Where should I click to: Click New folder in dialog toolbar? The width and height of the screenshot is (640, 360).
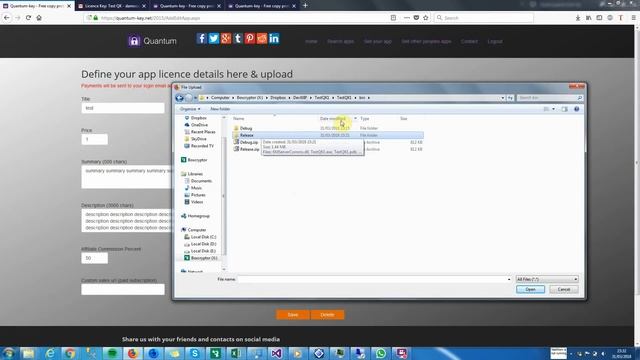(220, 109)
